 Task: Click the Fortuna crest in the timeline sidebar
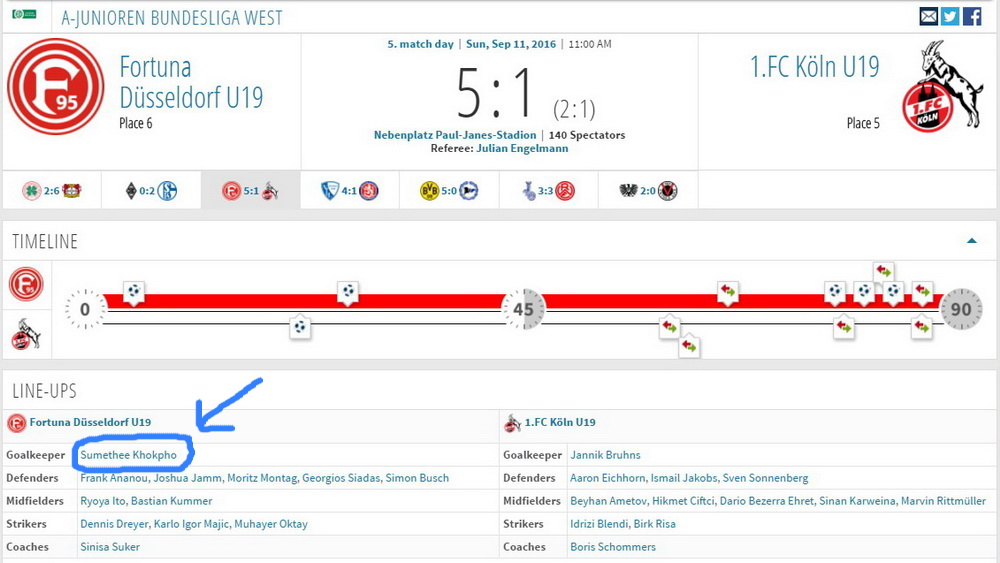point(26,284)
